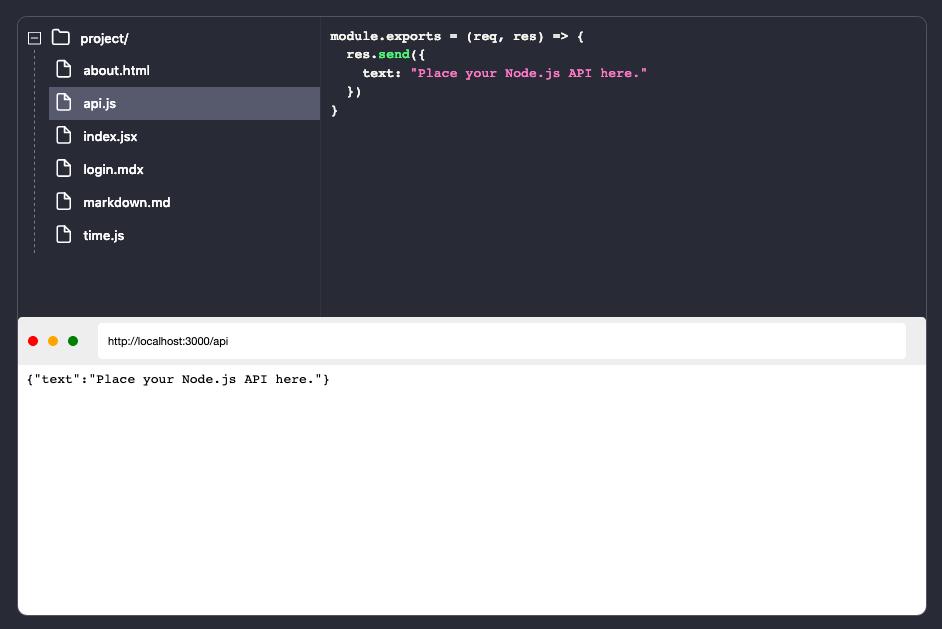Image resolution: width=942 pixels, height=629 pixels.
Task: Click the markdown.md file icon
Action: pos(64,201)
